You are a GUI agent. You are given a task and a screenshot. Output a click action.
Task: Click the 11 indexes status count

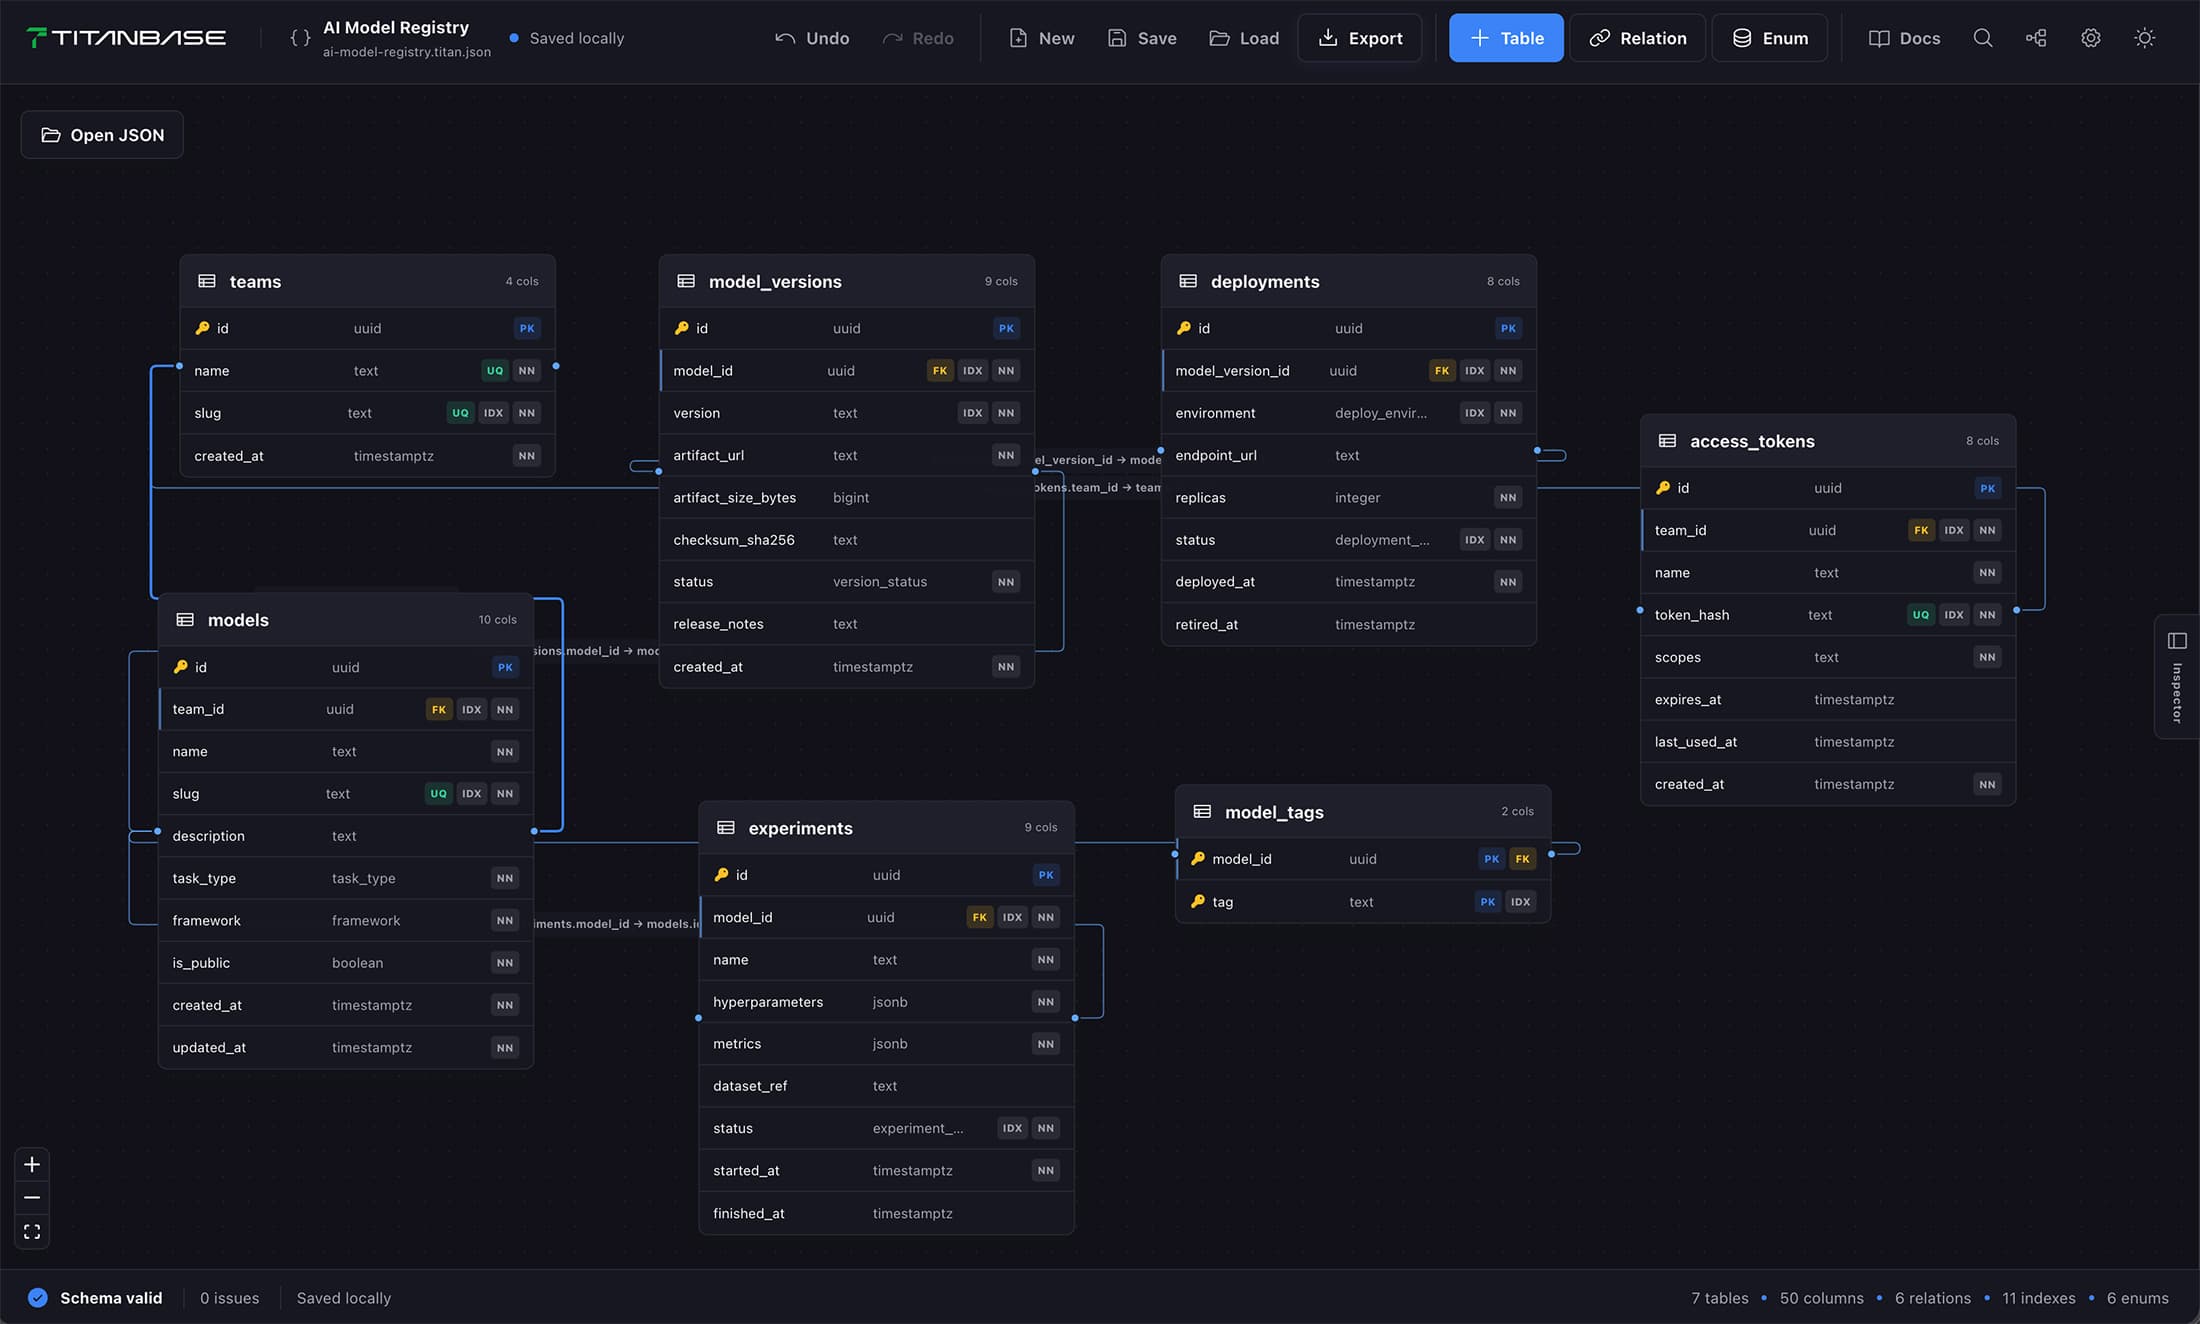2038,1298
